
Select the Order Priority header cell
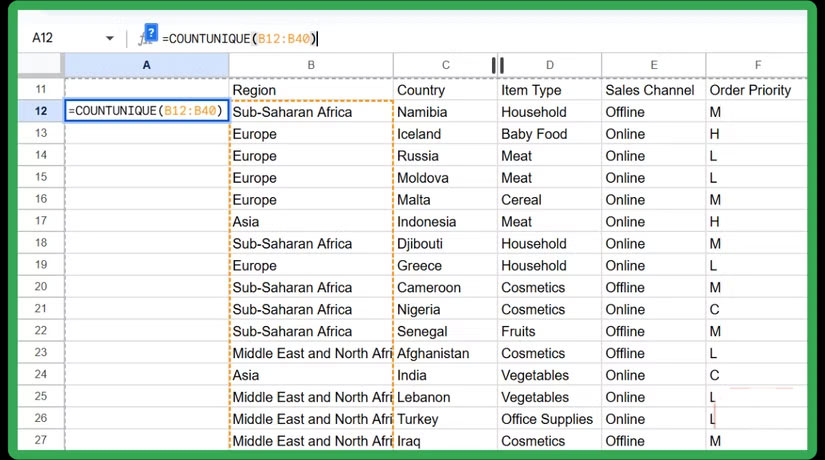[x=757, y=90]
